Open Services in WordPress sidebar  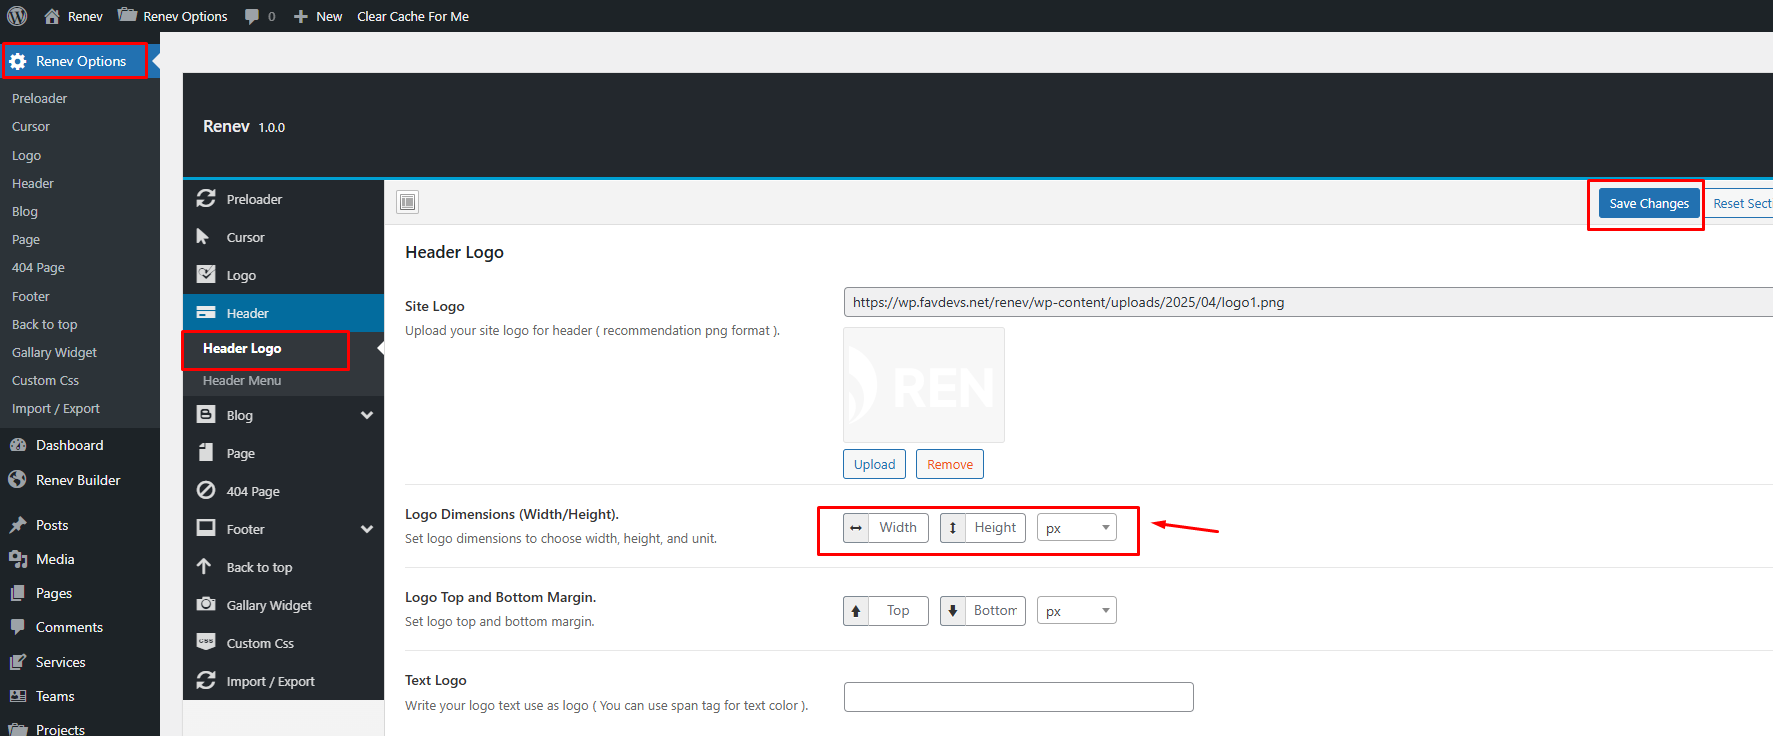click(60, 662)
